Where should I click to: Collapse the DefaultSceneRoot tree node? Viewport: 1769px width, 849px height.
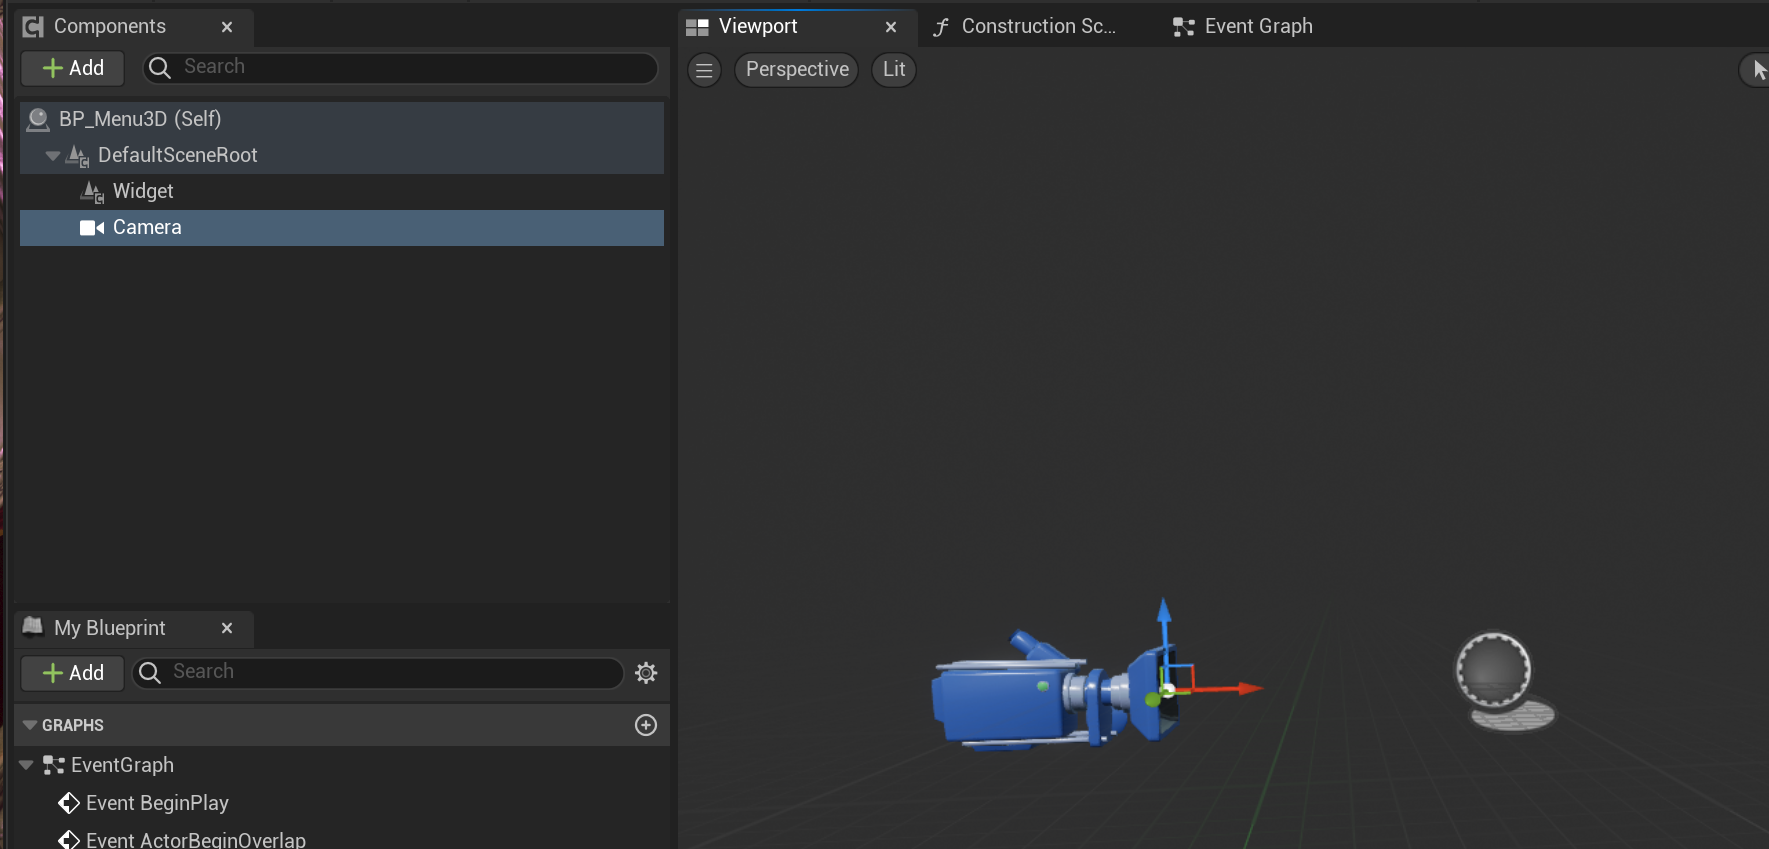click(53, 156)
